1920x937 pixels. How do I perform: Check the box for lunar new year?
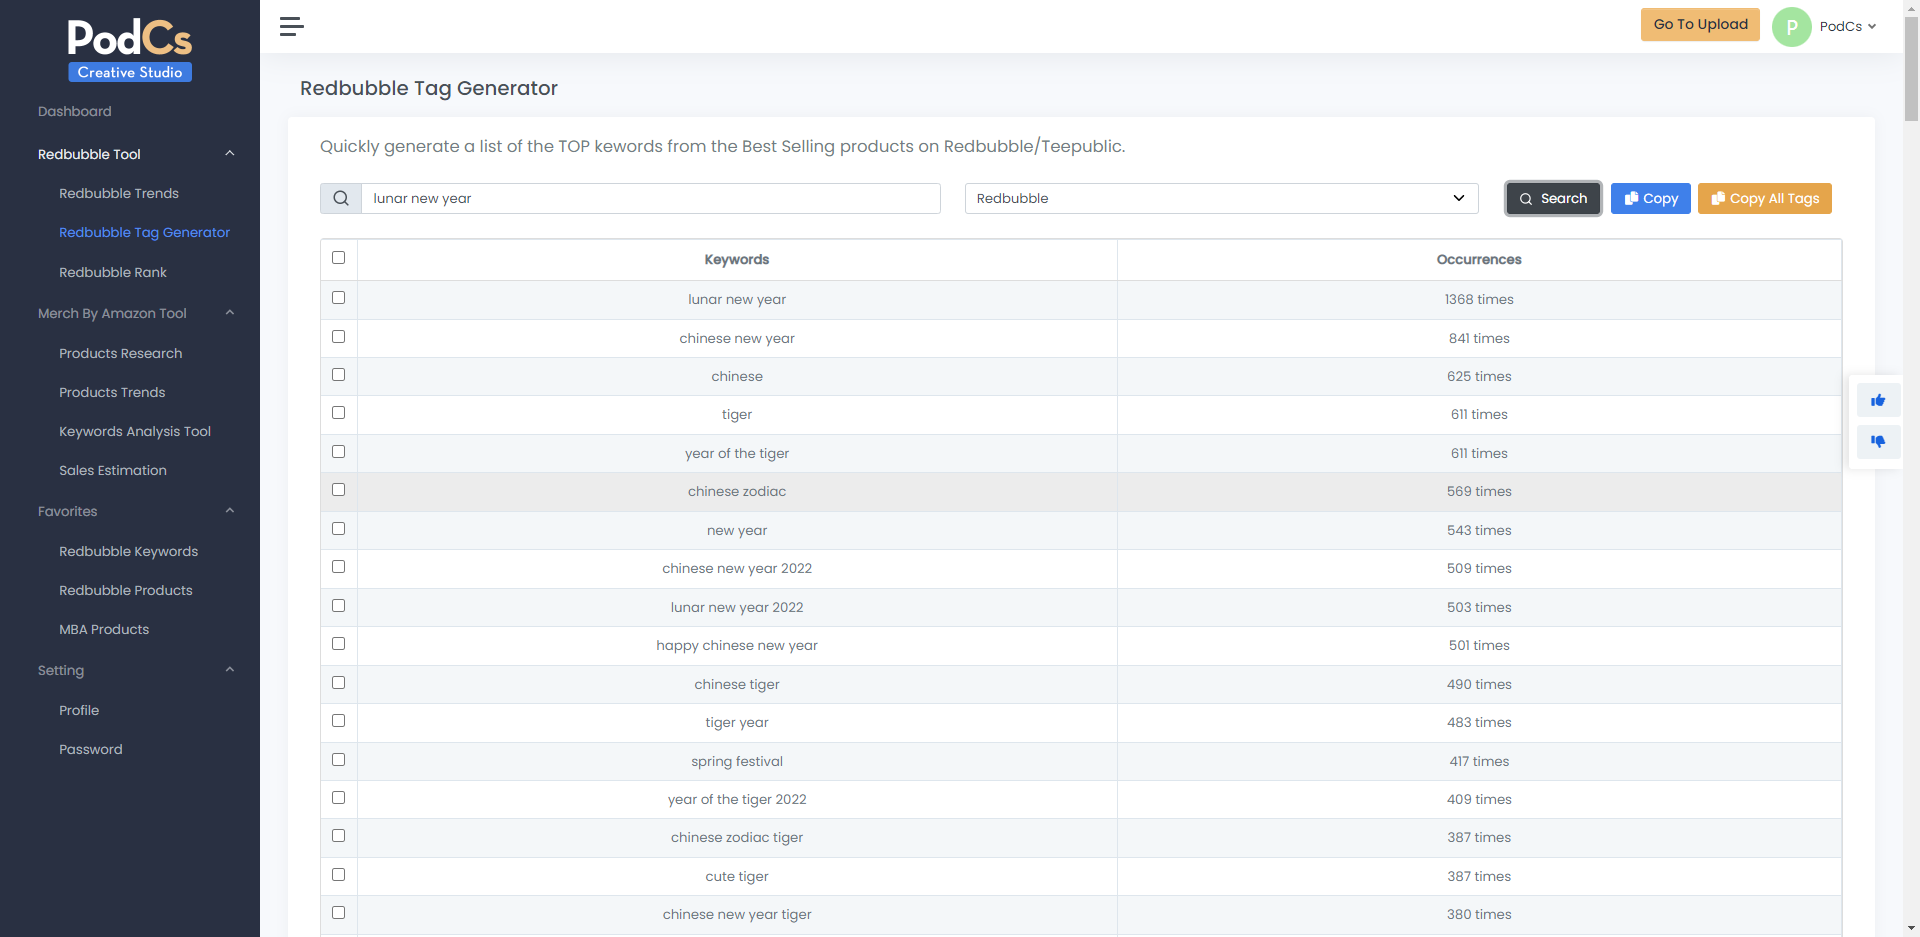(338, 298)
